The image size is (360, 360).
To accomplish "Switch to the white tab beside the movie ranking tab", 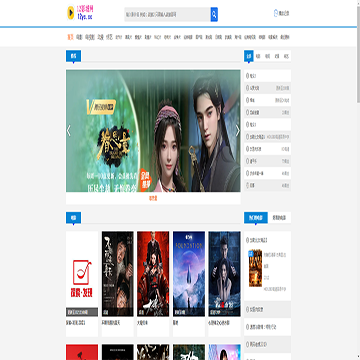I will pos(279,218).
